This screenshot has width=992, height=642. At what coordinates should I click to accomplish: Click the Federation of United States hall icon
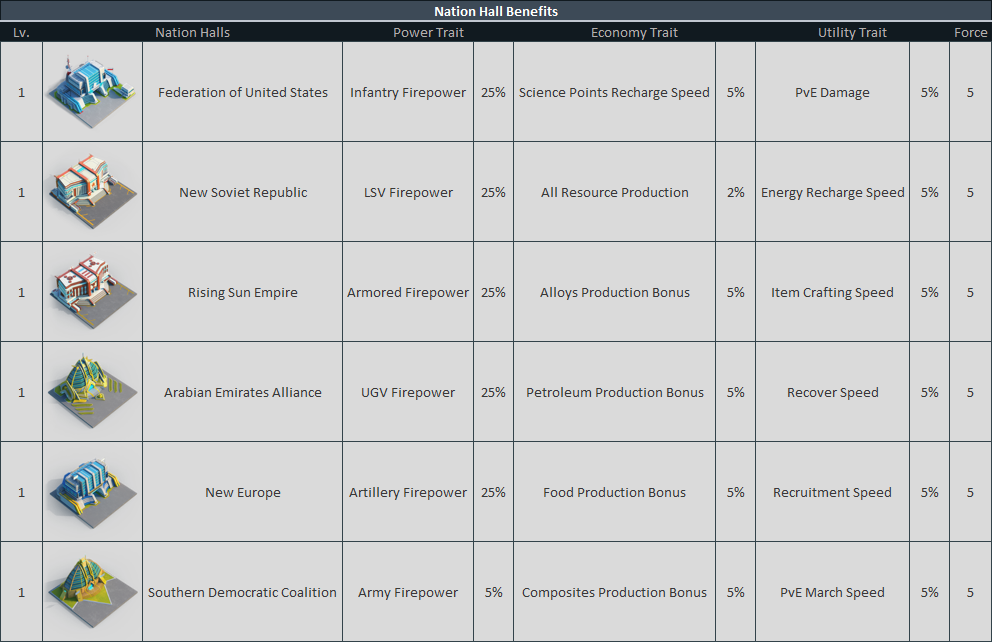[92, 92]
